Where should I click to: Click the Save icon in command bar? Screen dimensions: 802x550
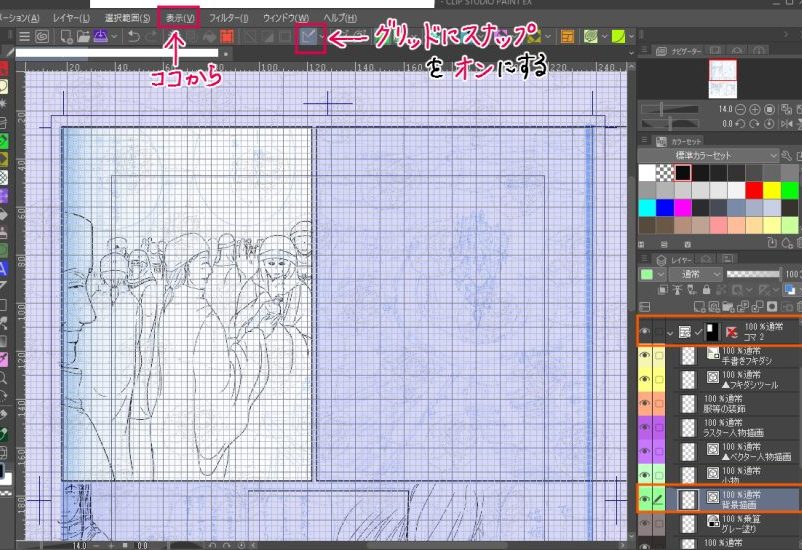[101, 37]
